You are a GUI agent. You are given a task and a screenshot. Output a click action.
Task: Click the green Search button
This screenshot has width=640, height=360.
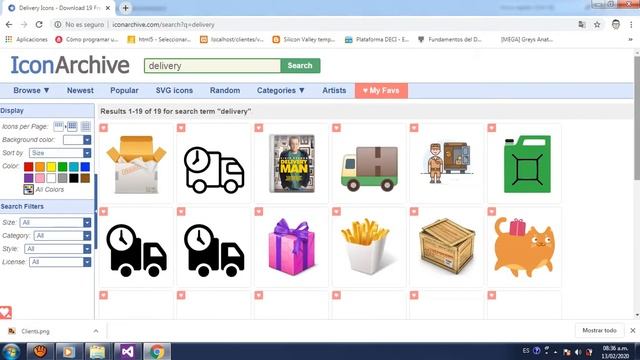(300, 66)
